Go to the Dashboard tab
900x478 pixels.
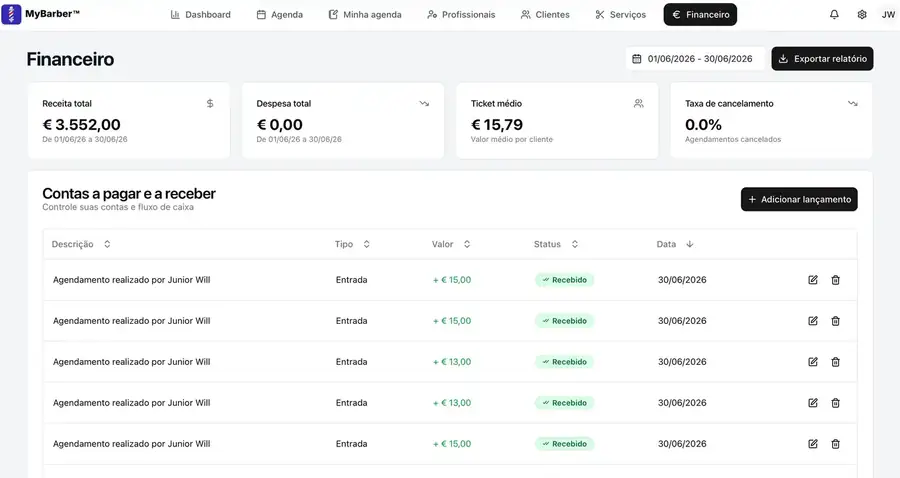click(201, 14)
